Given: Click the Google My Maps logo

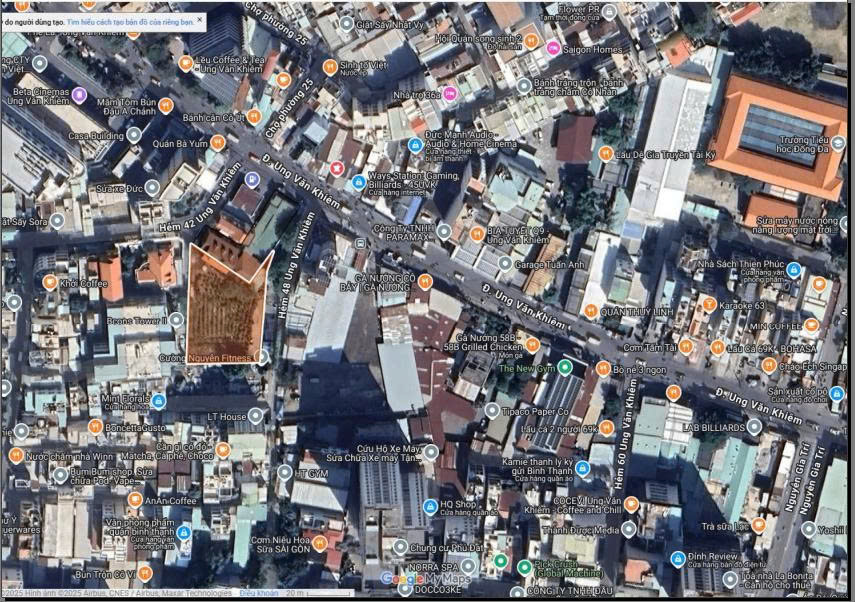Looking at the screenshot, I should (418, 578).
